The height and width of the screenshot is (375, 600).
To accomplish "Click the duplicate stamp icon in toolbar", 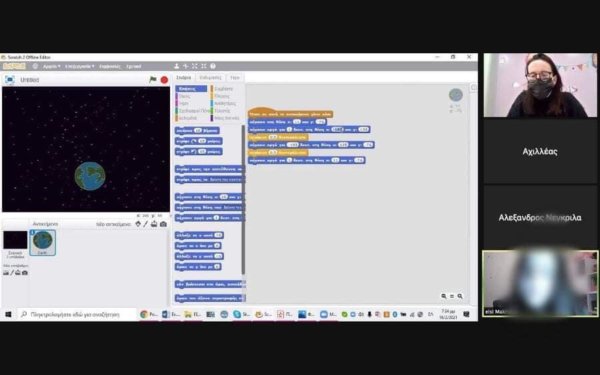I will (x=176, y=66).
